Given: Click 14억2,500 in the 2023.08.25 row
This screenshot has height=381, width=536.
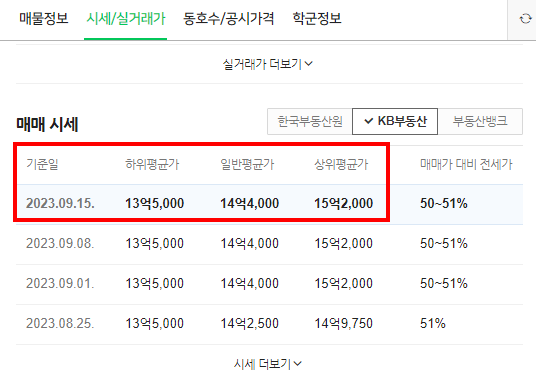Looking at the screenshot, I should coord(250,323).
